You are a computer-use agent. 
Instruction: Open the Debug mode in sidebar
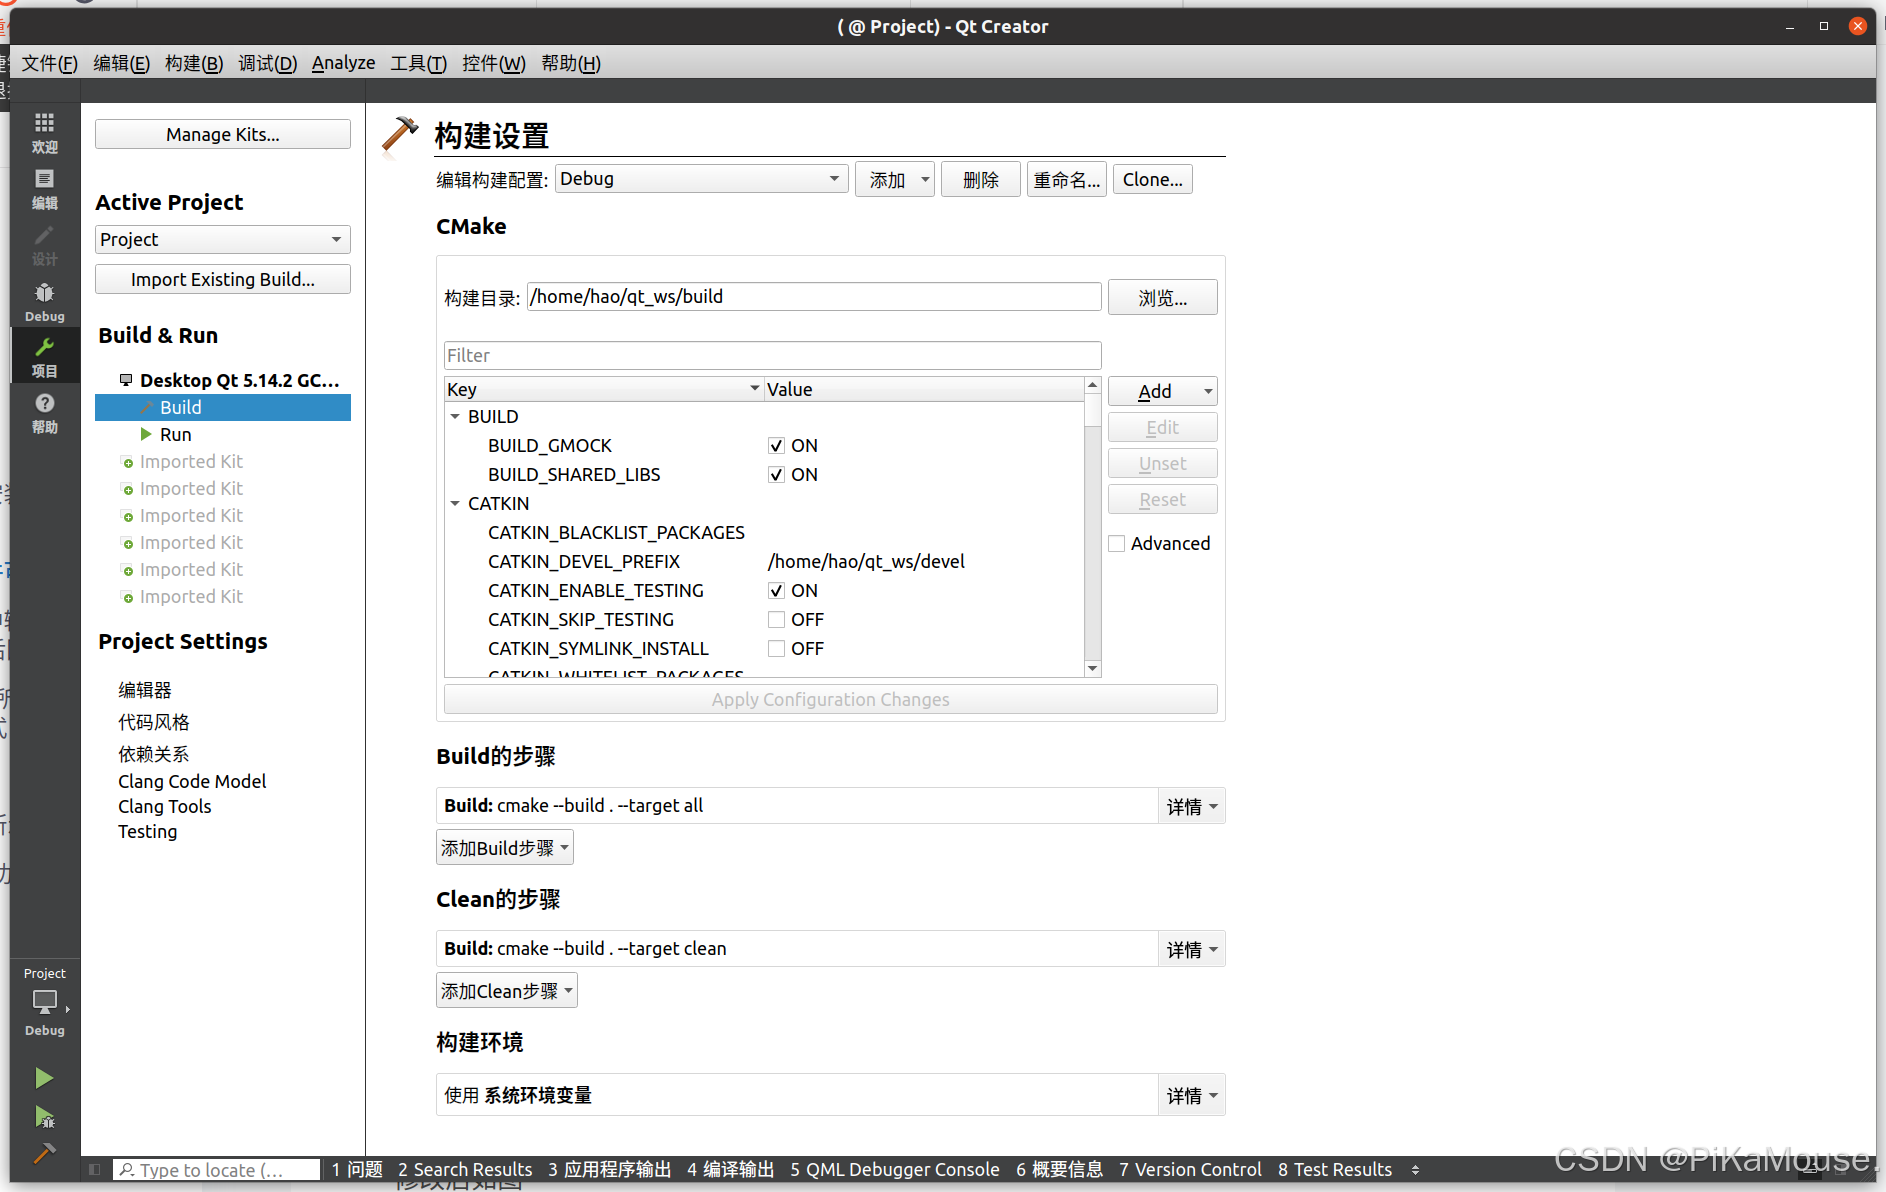44,301
